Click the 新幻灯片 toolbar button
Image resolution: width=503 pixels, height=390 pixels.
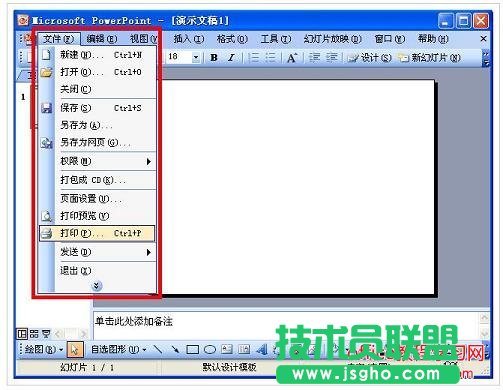pyautogui.click(x=429, y=58)
